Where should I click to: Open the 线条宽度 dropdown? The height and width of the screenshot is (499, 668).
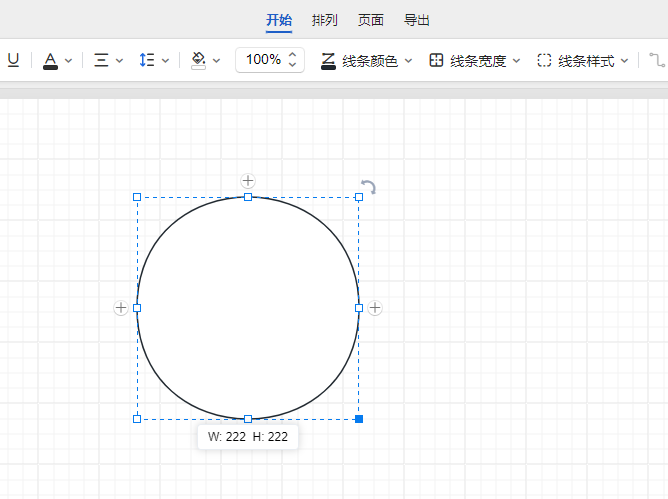click(516, 61)
